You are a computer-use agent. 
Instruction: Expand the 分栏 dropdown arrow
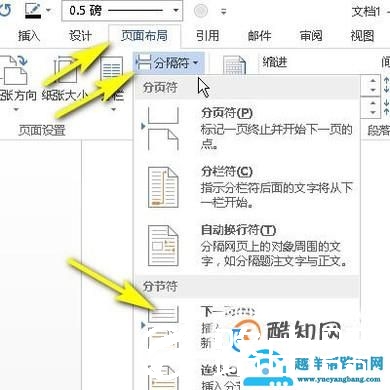click(114, 109)
